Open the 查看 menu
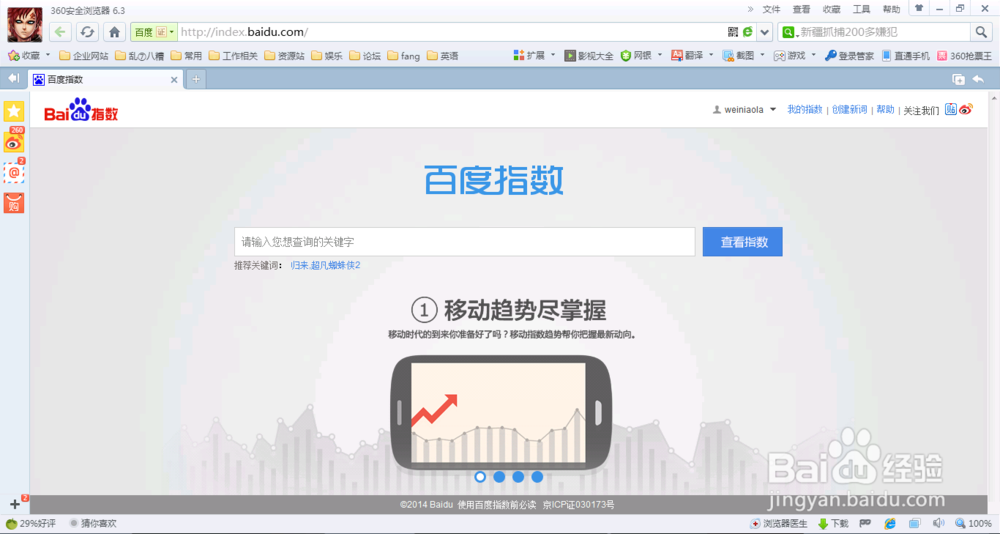Viewport: 1000px width, 534px height. [801, 9]
